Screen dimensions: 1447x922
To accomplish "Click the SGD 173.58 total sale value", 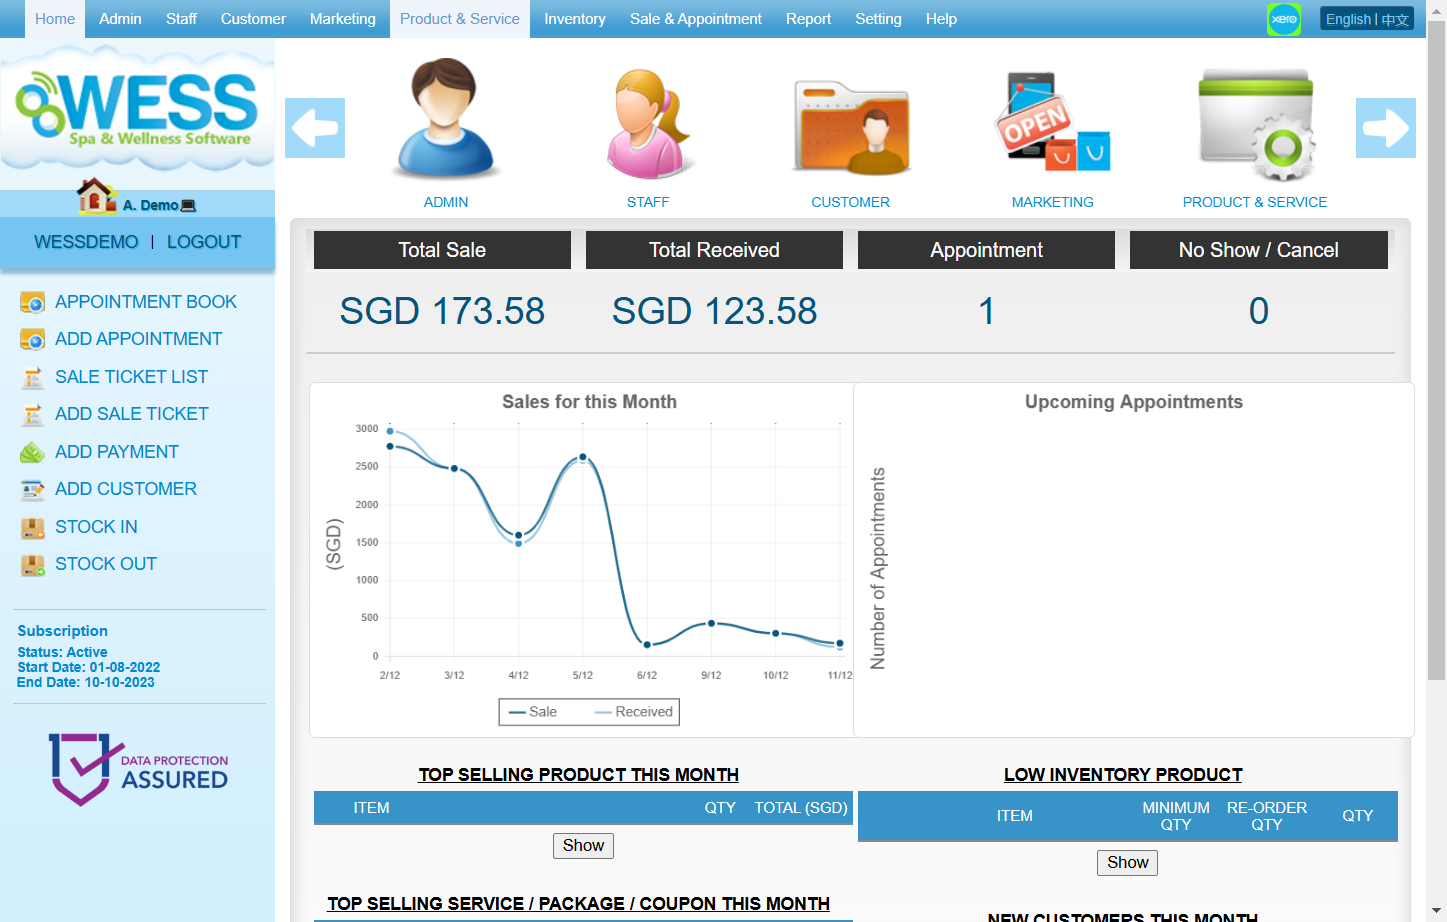I will [442, 311].
